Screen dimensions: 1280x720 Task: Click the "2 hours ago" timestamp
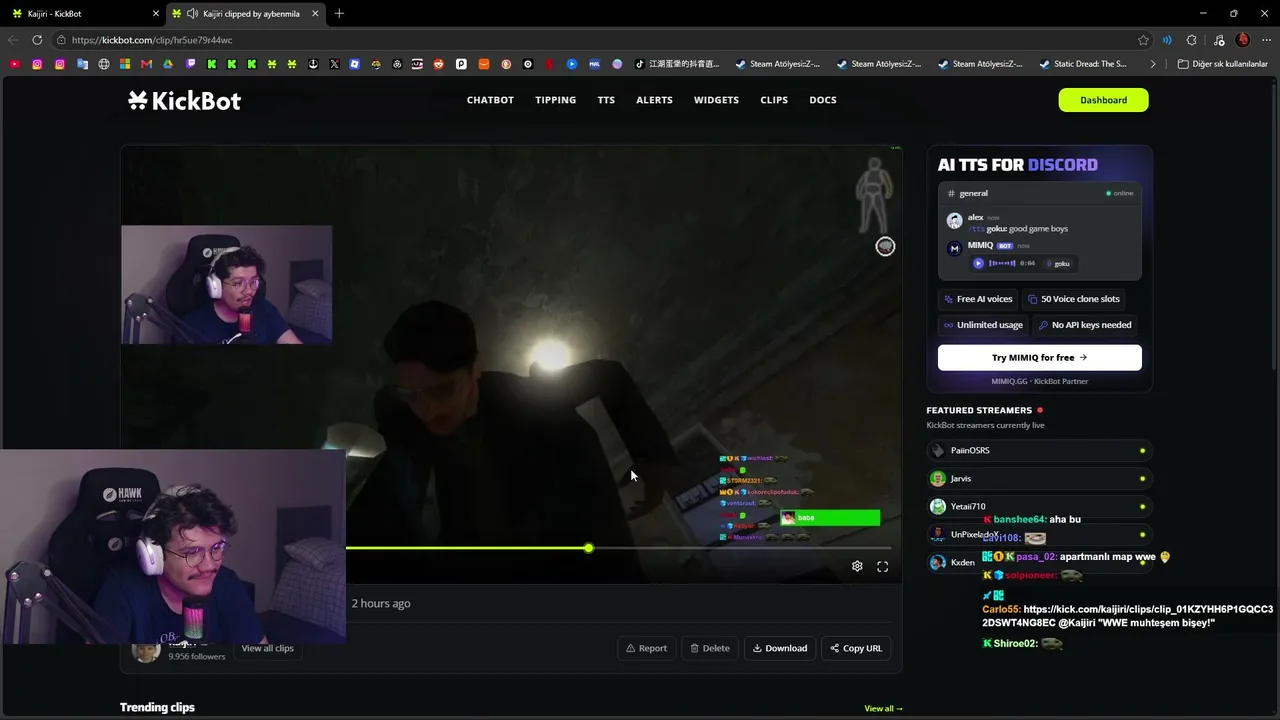coord(381,603)
